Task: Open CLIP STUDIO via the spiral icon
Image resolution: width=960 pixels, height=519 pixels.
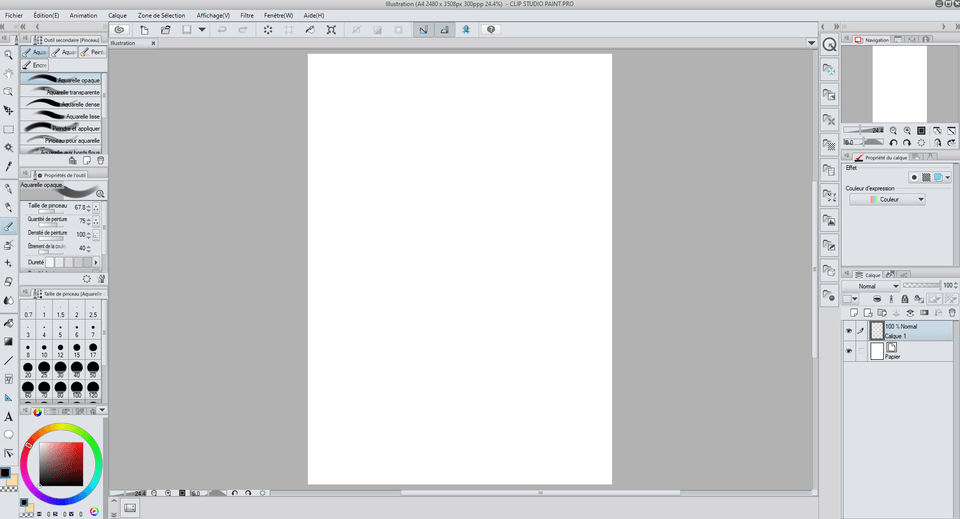Action: pos(119,29)
